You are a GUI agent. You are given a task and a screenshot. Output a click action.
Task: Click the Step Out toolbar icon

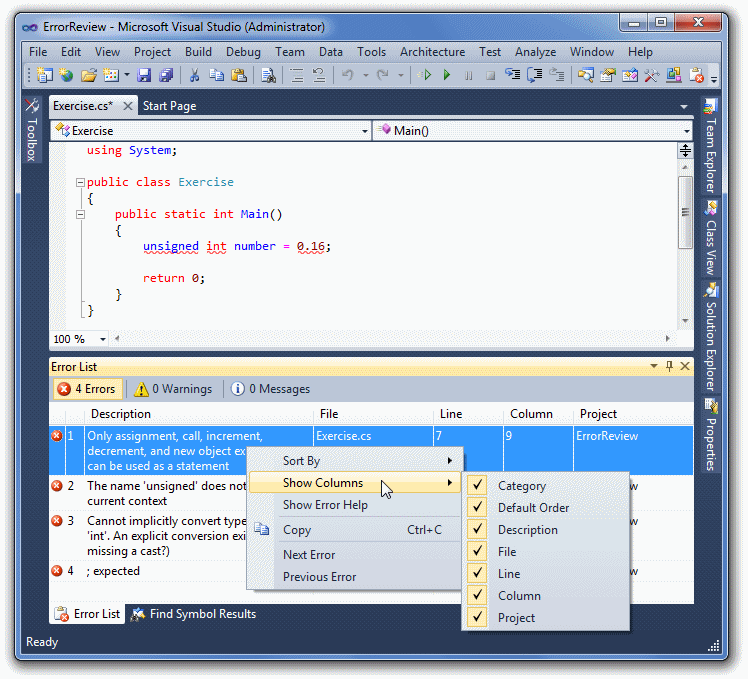tap(557, 75)
